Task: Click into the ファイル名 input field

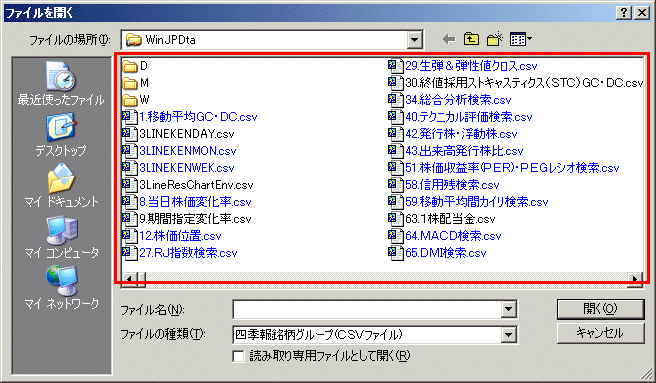Action: click(x=367, y=310)
